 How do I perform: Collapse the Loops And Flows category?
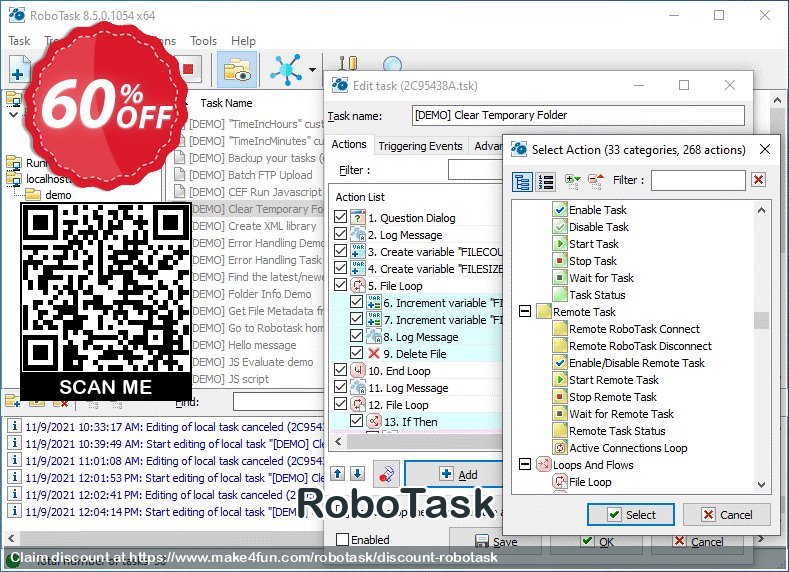tap(525, 464)
